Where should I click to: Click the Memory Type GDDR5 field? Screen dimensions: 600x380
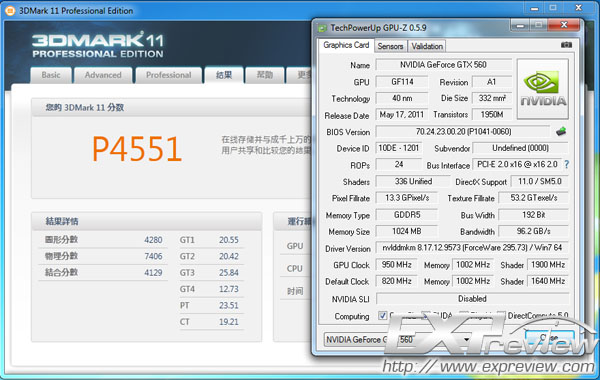click(407, 215)
